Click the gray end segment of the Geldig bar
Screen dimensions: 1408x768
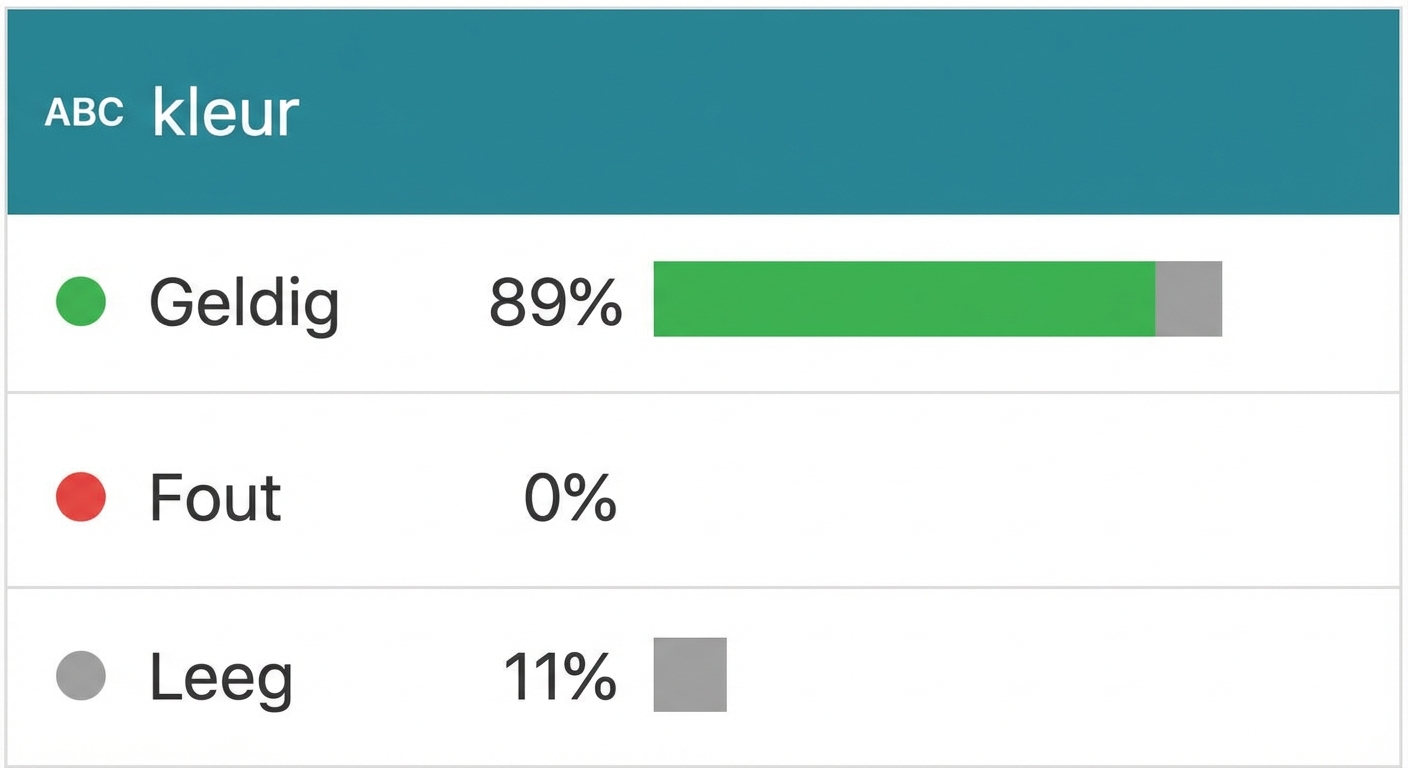(1188, 299)
